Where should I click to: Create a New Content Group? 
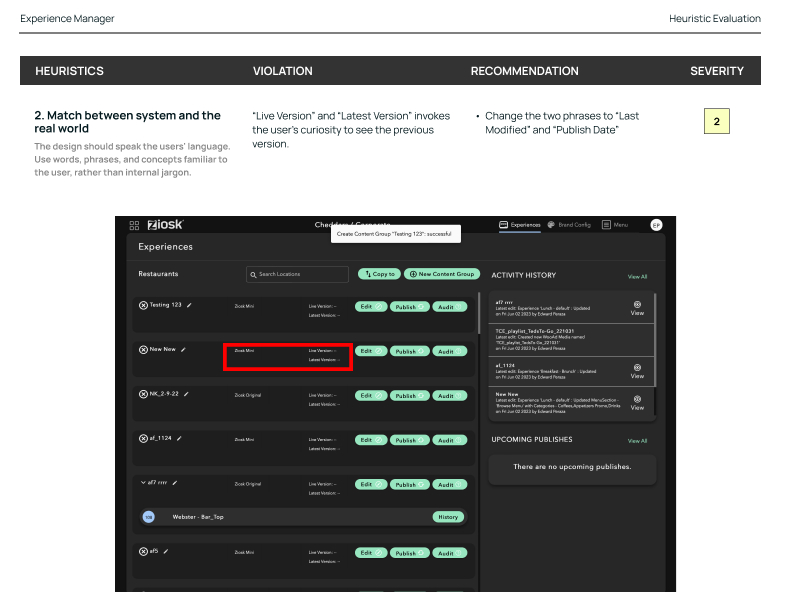pyautogui.click(x=442, y=274)
